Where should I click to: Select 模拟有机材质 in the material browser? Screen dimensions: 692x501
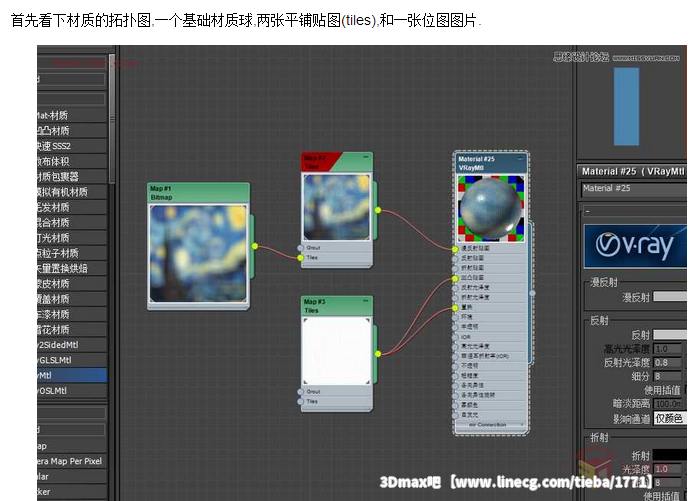point(72,192)
